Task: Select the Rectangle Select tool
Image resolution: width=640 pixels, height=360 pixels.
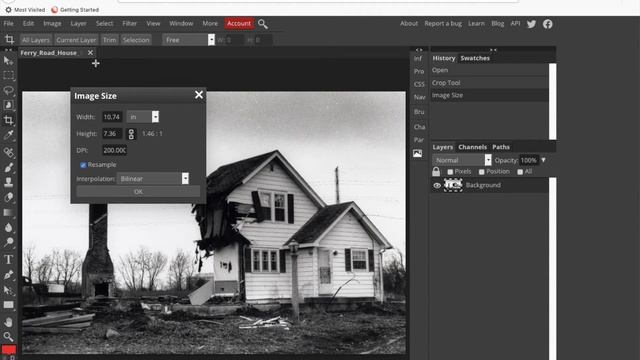Action: point(8,76)
